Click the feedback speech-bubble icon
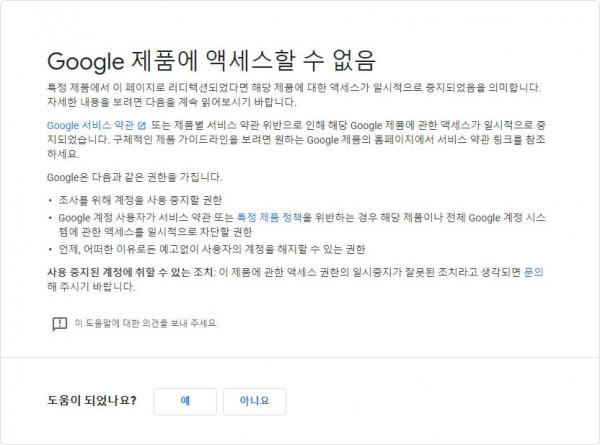600x445 pixels. coord(59,324)
